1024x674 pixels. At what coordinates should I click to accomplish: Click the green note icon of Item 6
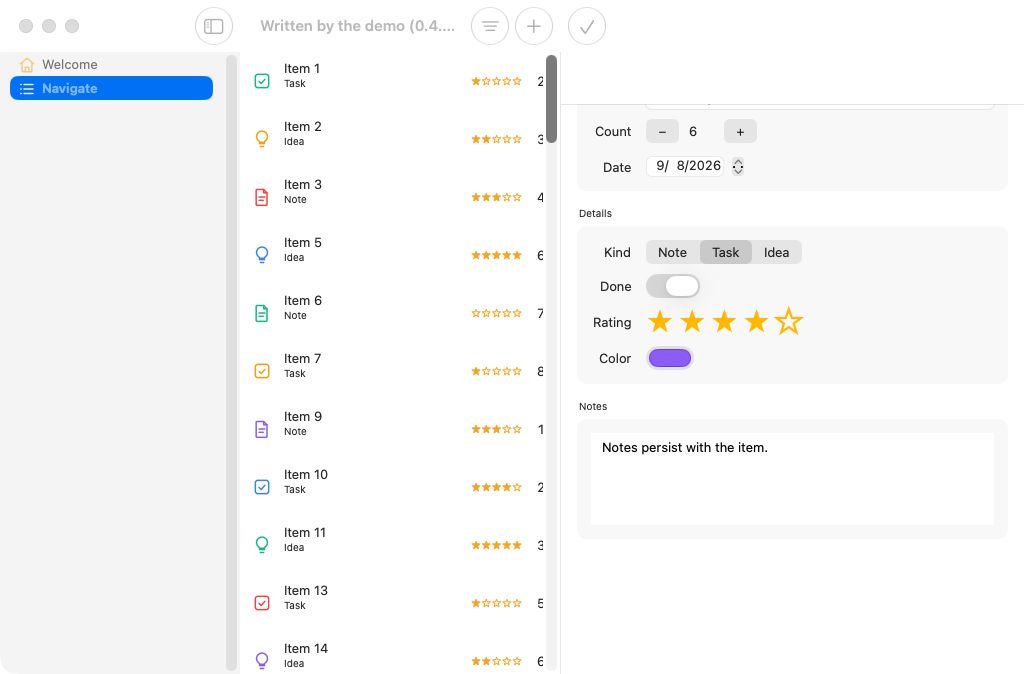262,313
